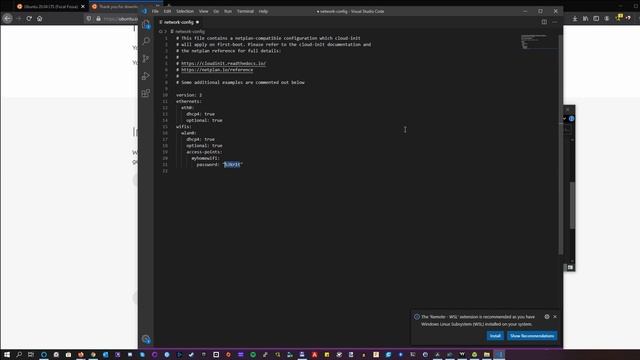640x360 pixels.
Task: Open notification settings gear
Action: (547, 317)
